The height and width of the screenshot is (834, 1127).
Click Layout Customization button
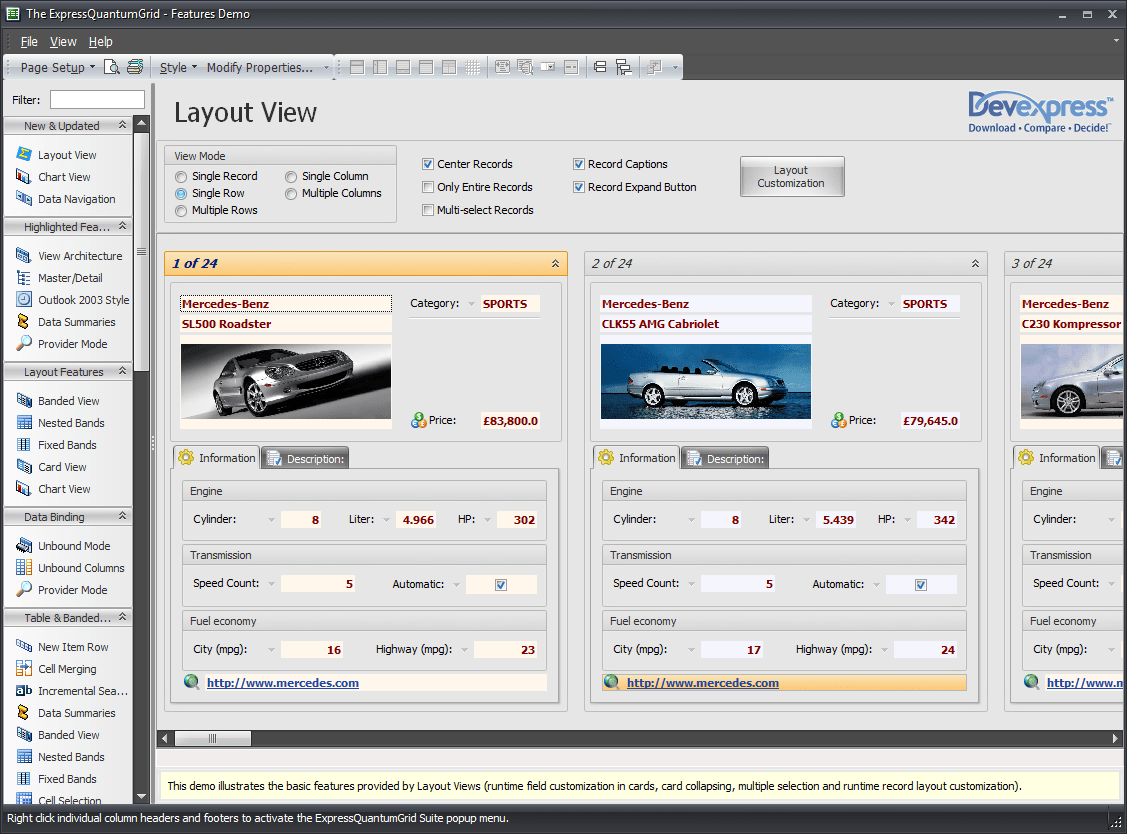pos(791,176)
